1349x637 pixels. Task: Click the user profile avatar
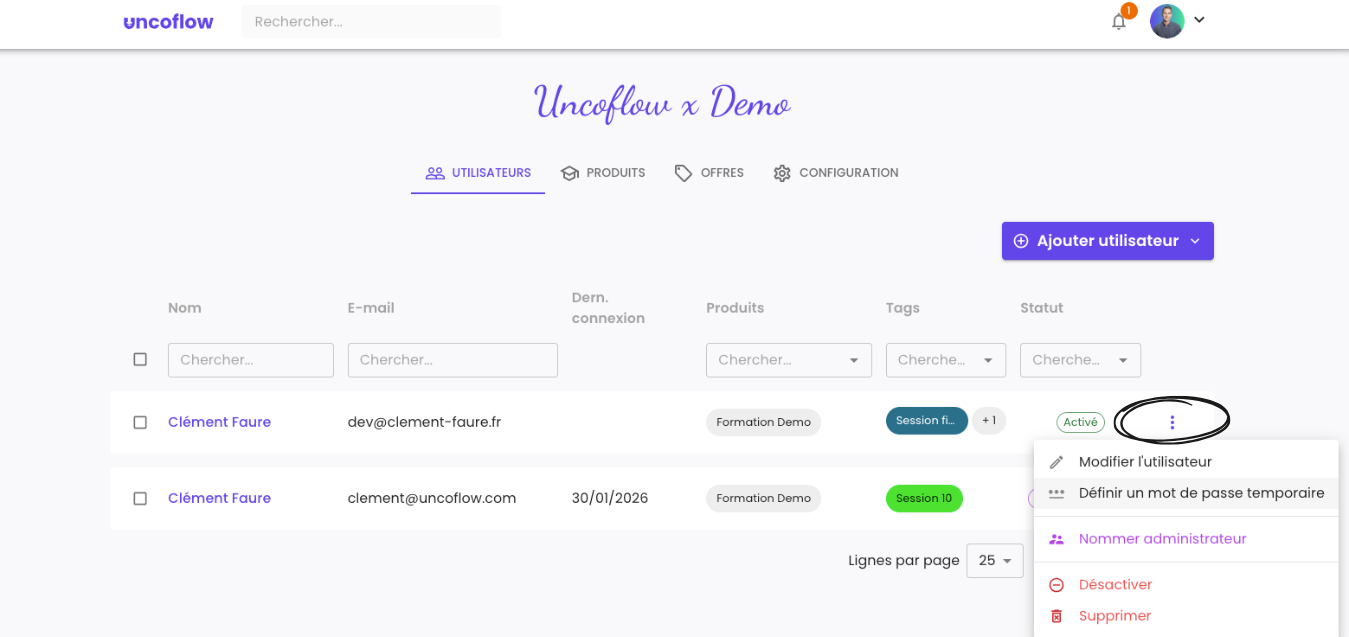1167,20
